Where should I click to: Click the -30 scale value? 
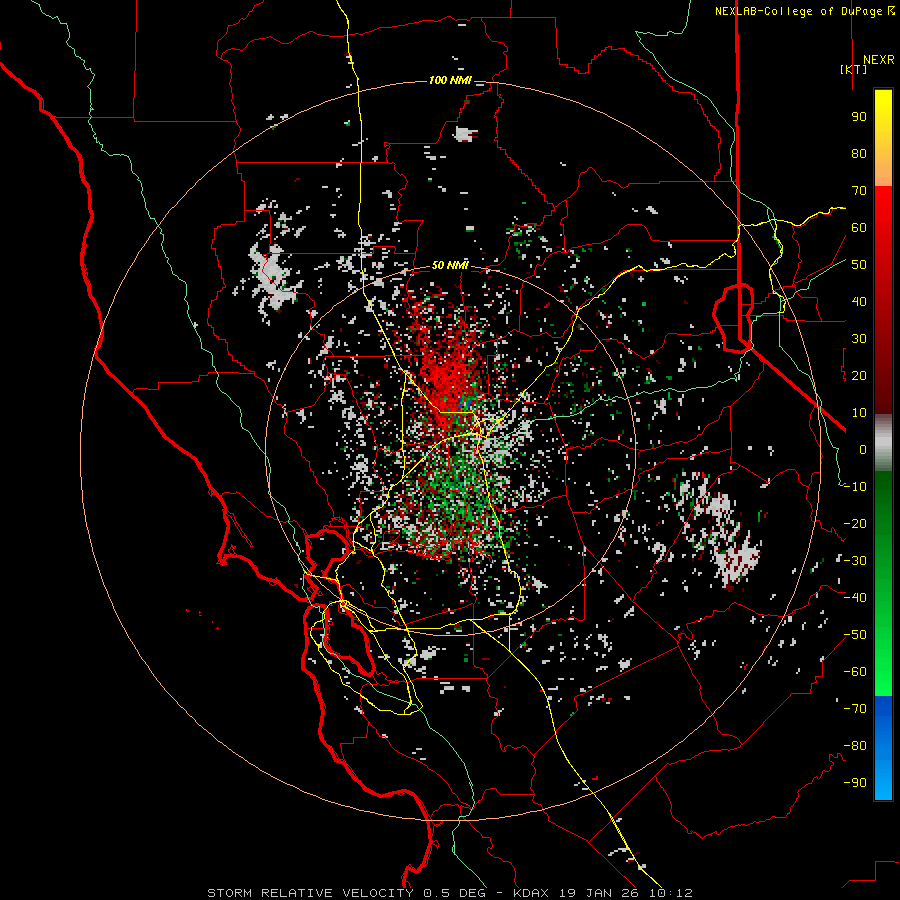point(855,561)
